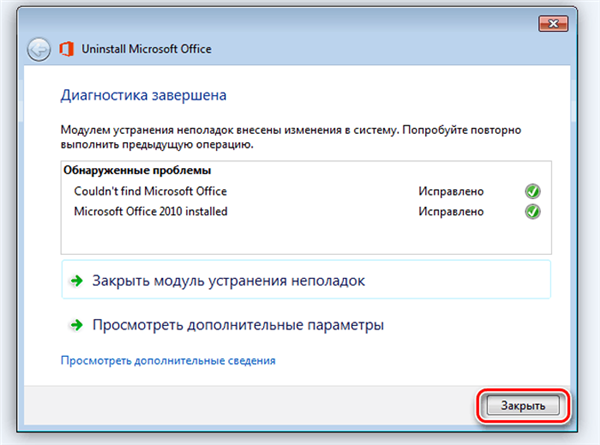The width and height of the screenshot is (600, 445).
Task: Click green checkmark beside Office 2010 installed
Action: tap(532, 211)
